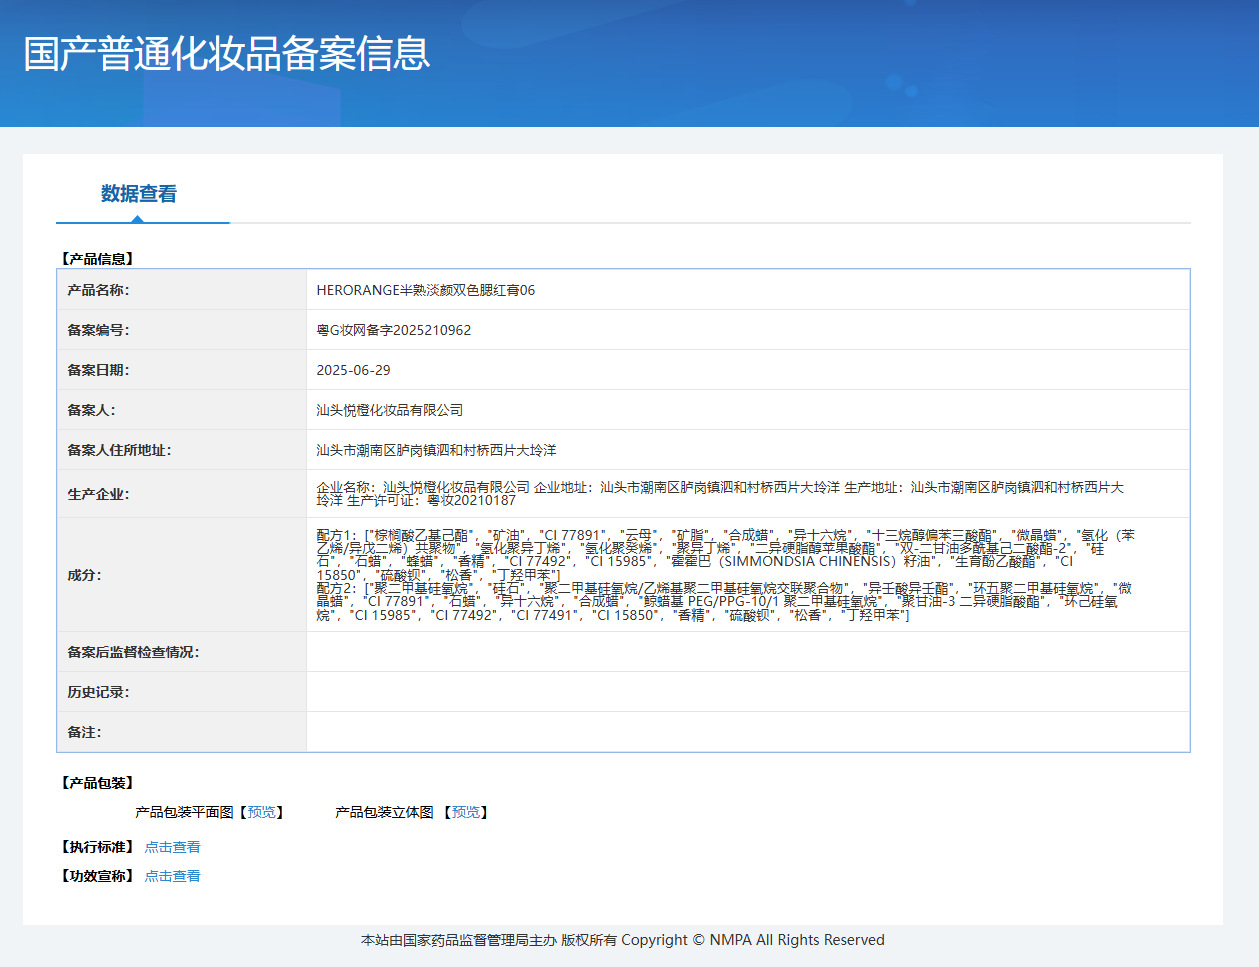The height and width of the screenshot is (967, 1259).
Task: Click the 备案日期 row label
Action: [x=98, y=370]
